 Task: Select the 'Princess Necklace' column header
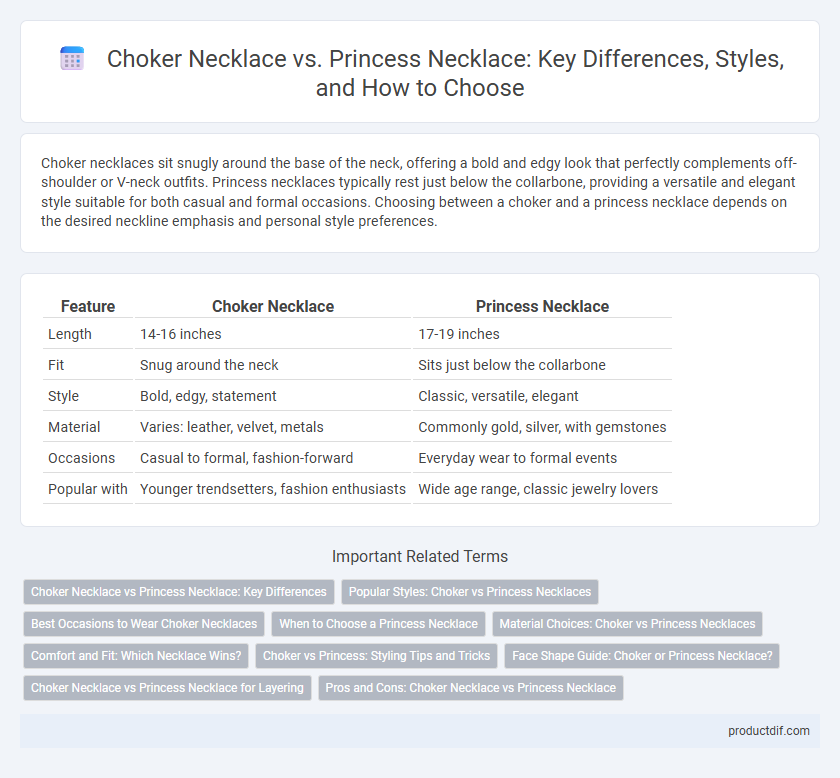542,306
